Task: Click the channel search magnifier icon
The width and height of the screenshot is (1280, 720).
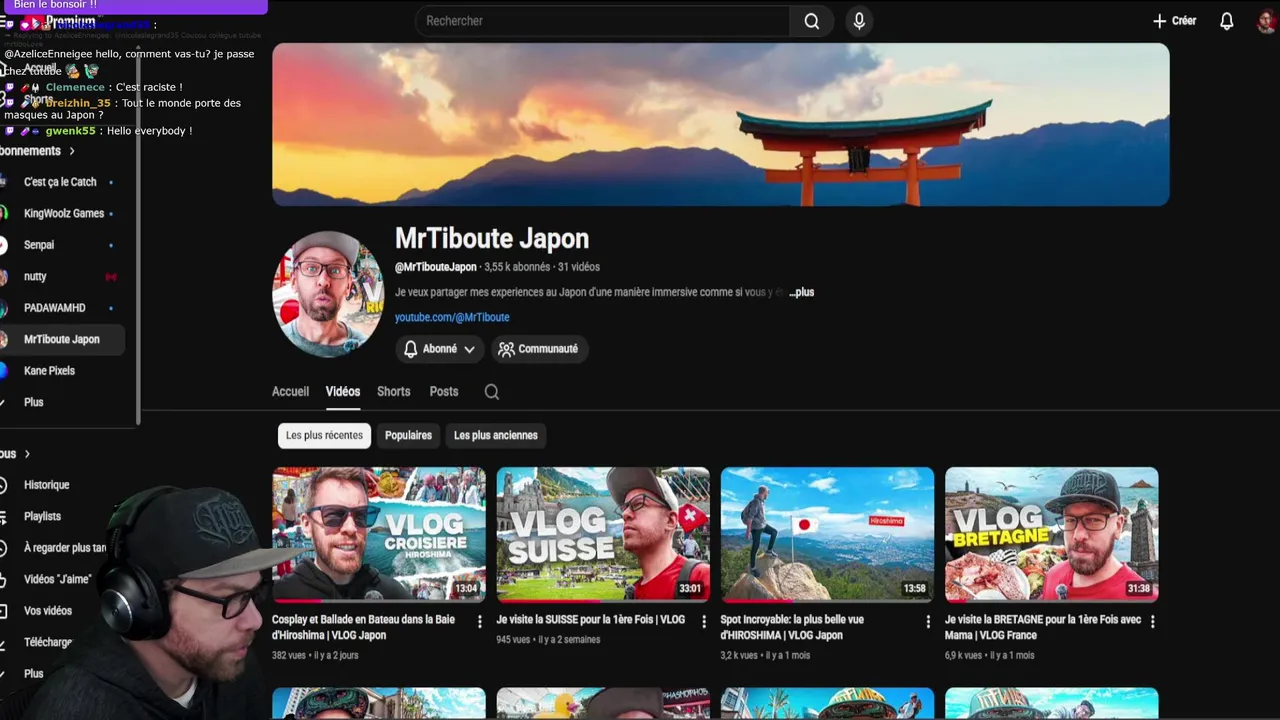Action: tap(492, 392)
